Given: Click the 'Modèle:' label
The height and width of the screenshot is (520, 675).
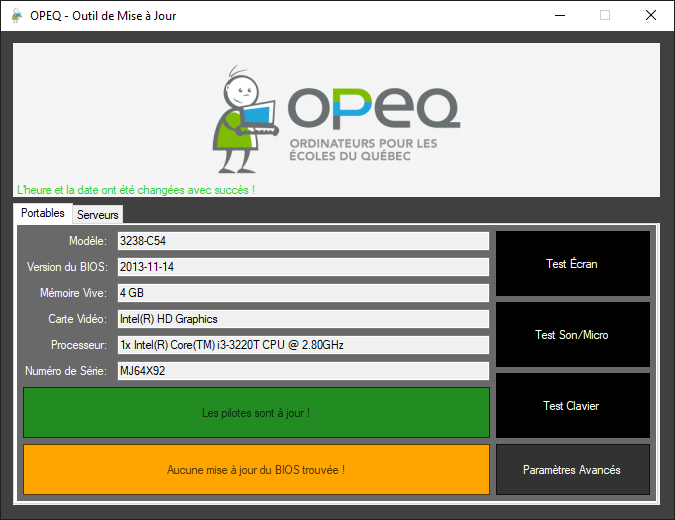Looking at the screenshot, I should click(x=88, y=241).
